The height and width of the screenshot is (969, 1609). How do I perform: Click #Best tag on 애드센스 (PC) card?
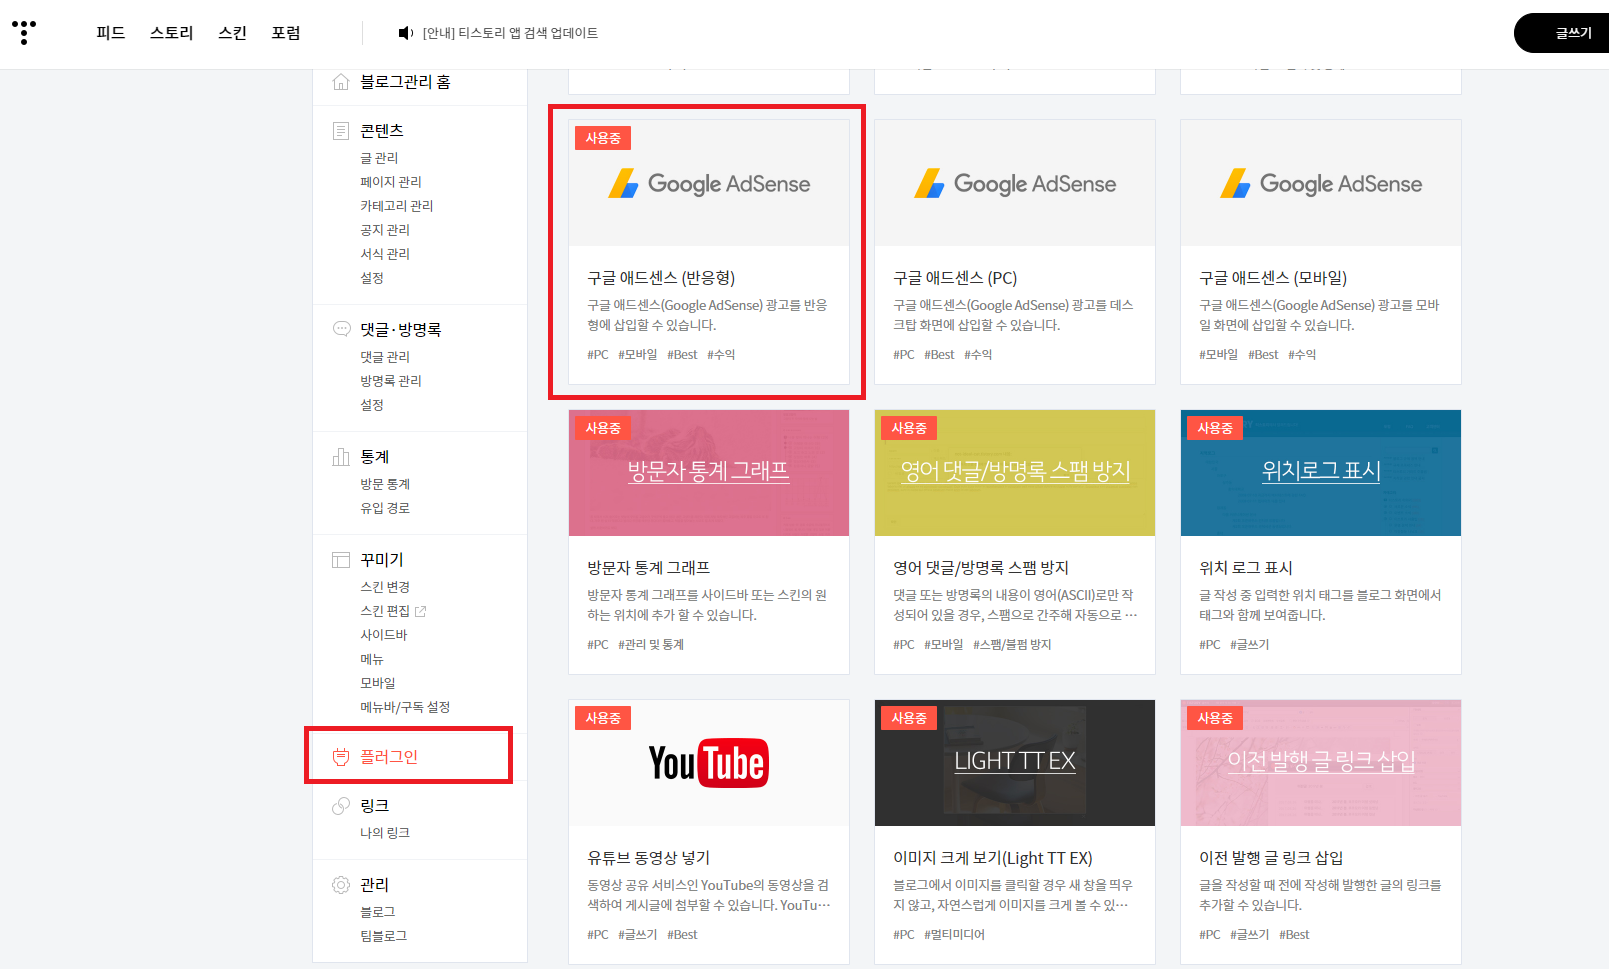939,355
